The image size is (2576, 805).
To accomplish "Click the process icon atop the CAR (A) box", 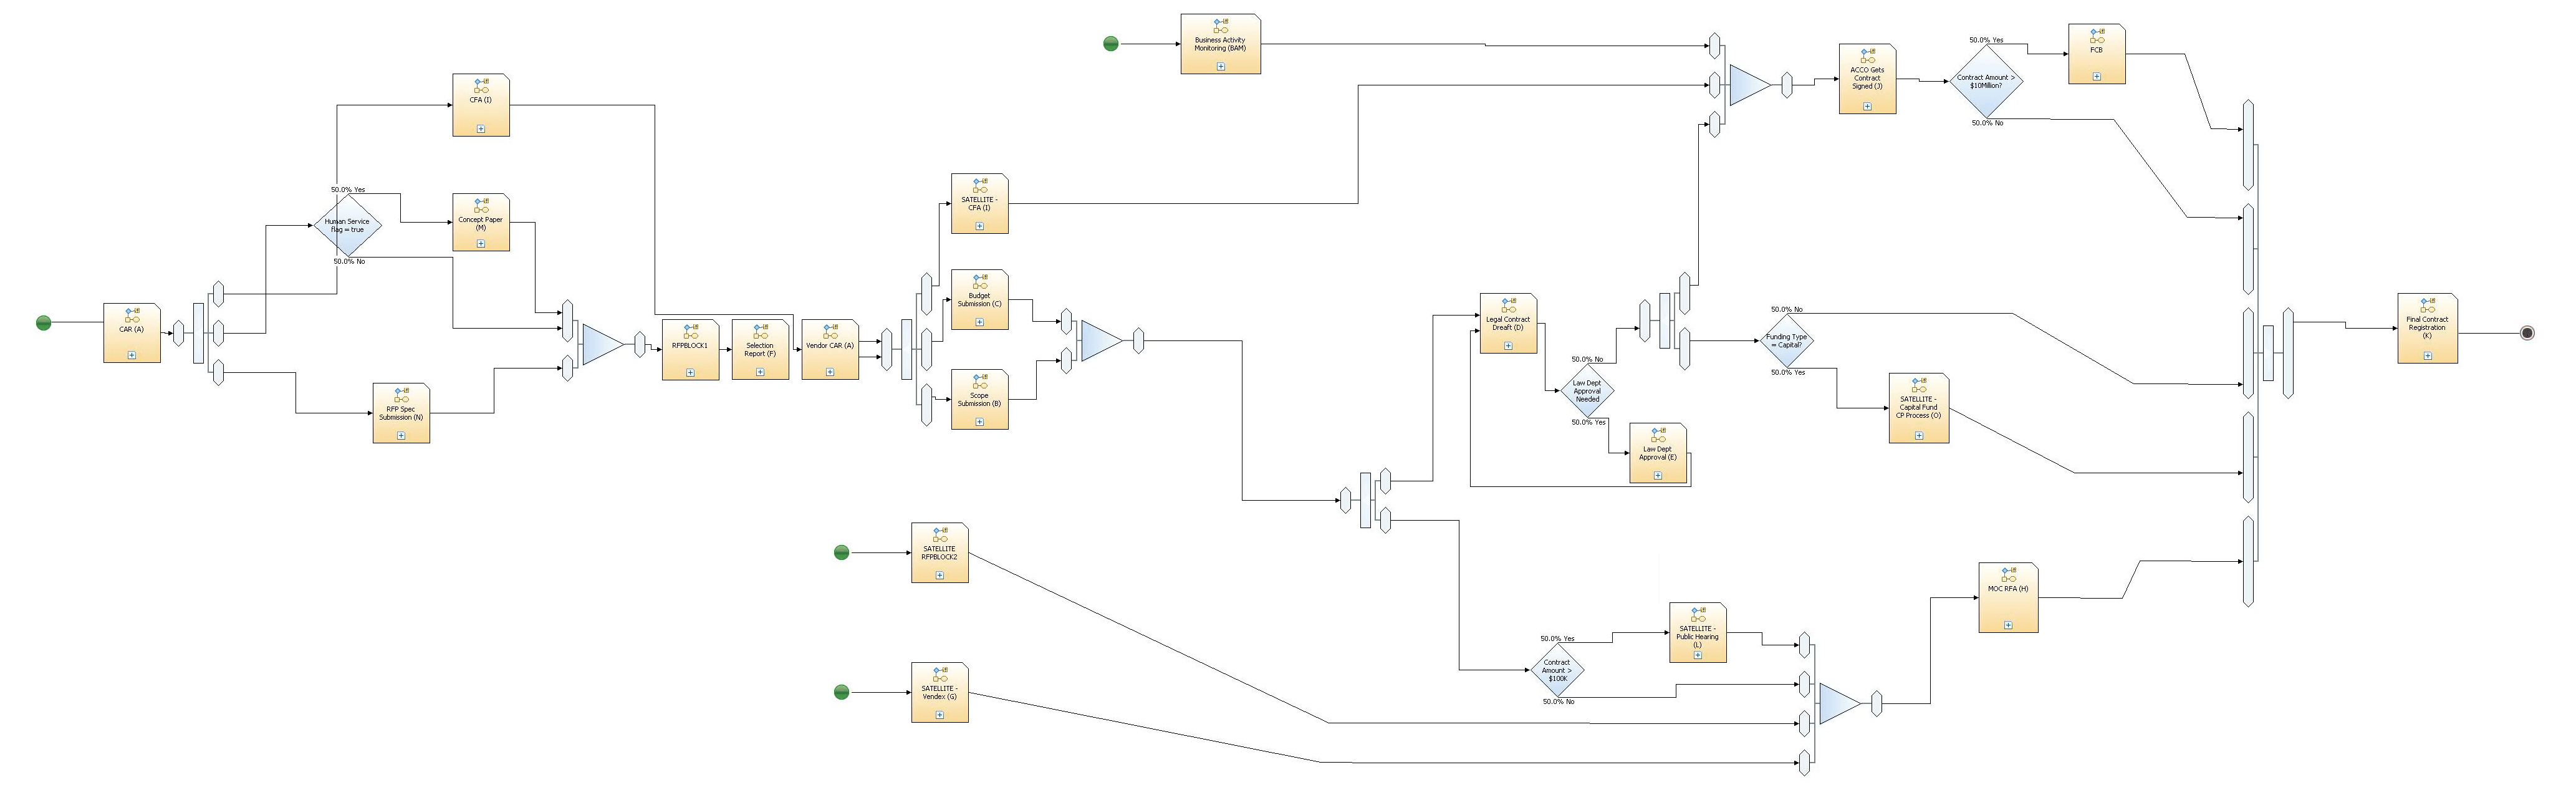I will click(x=132, y=314).
